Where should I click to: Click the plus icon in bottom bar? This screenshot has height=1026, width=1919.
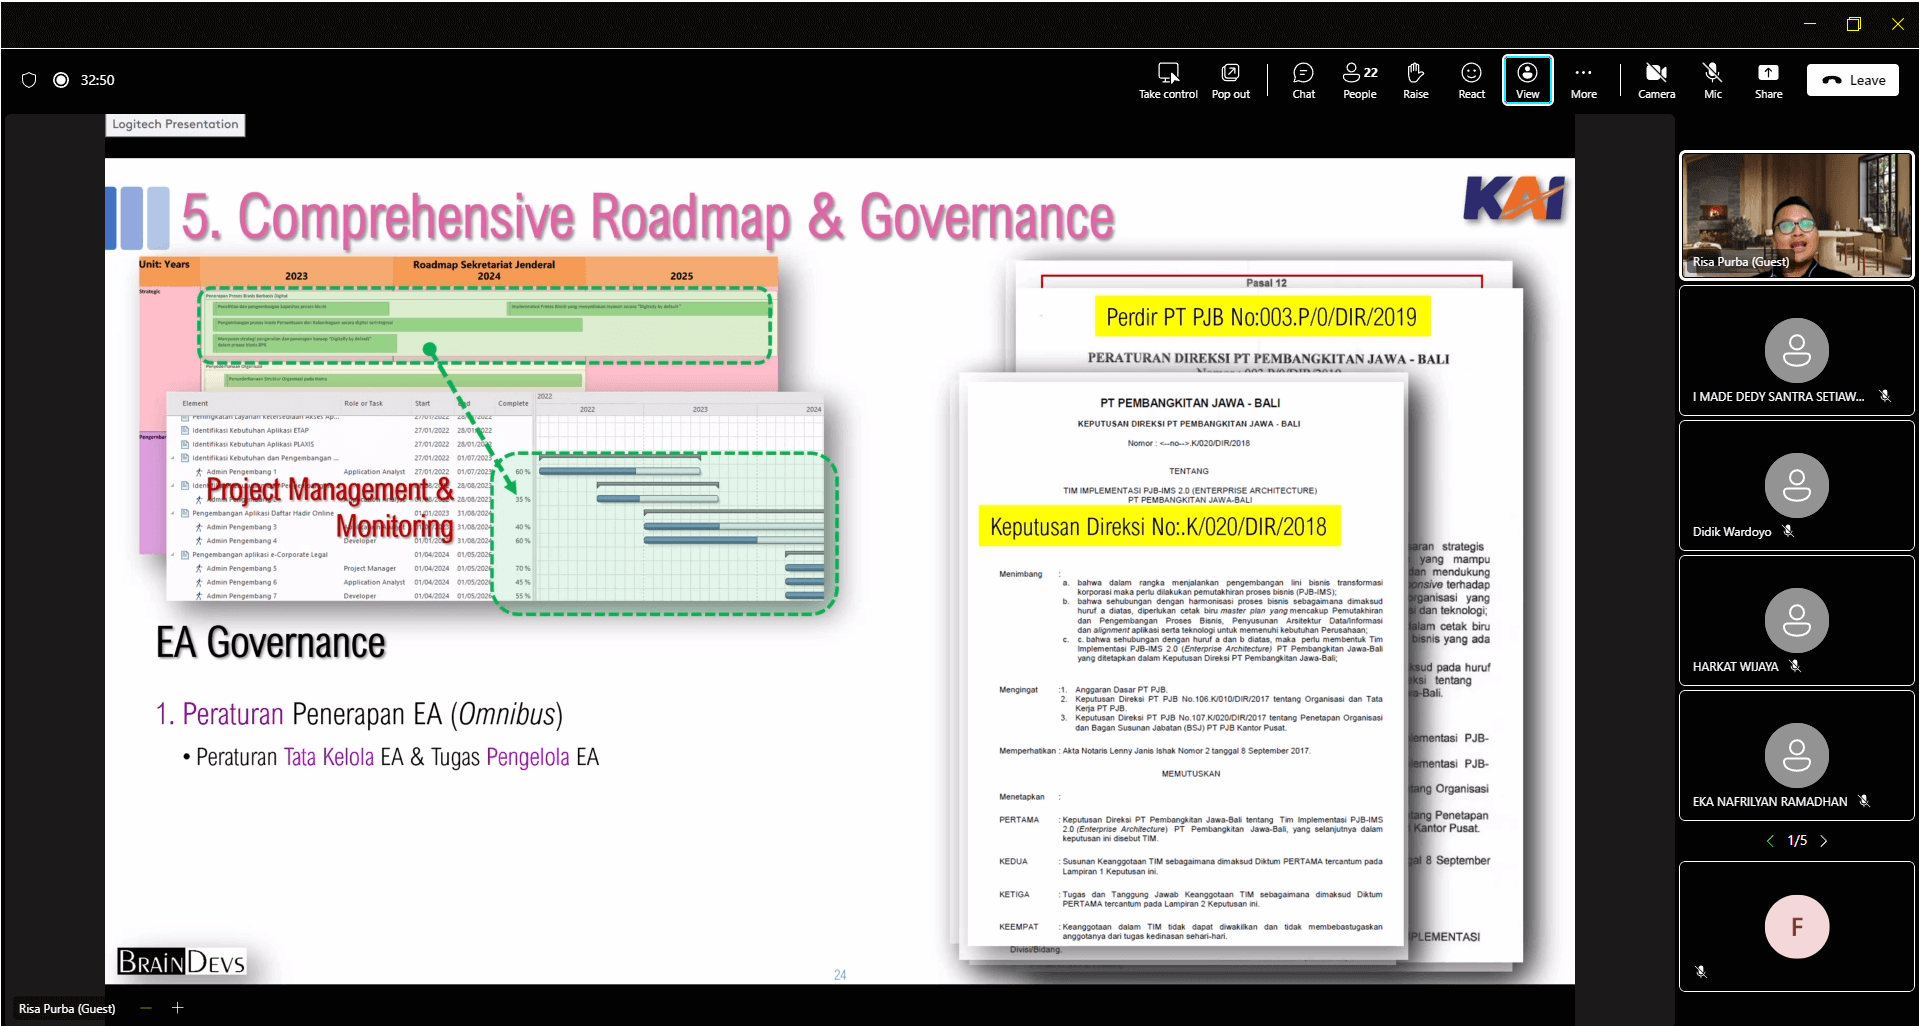178,1008
